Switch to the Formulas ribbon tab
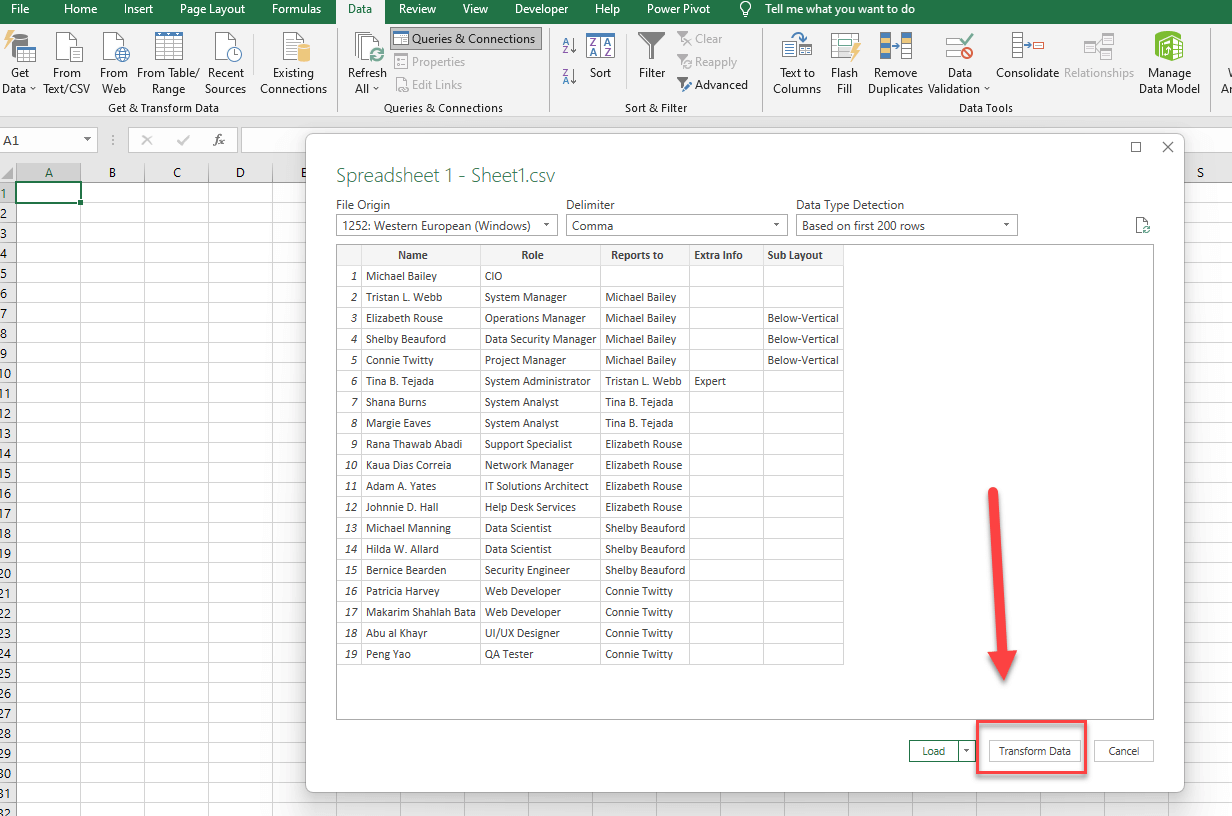The height and width of the screenshot is (816, 1232). point(296,11)
